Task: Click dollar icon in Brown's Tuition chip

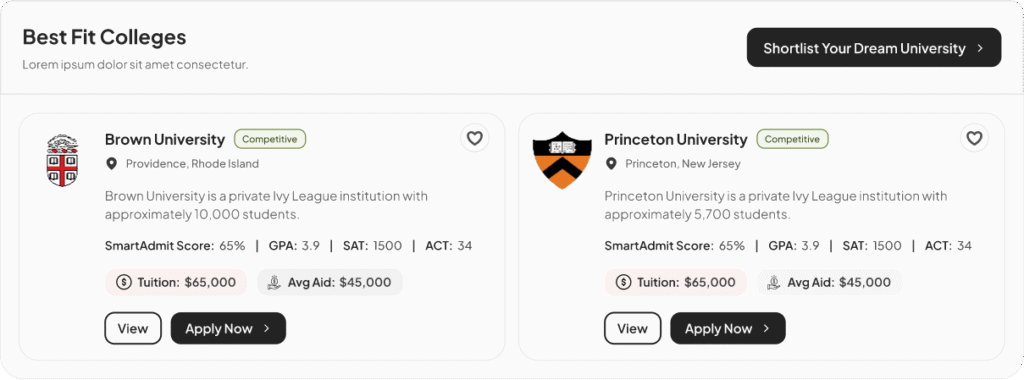Action: coord(123,283)
